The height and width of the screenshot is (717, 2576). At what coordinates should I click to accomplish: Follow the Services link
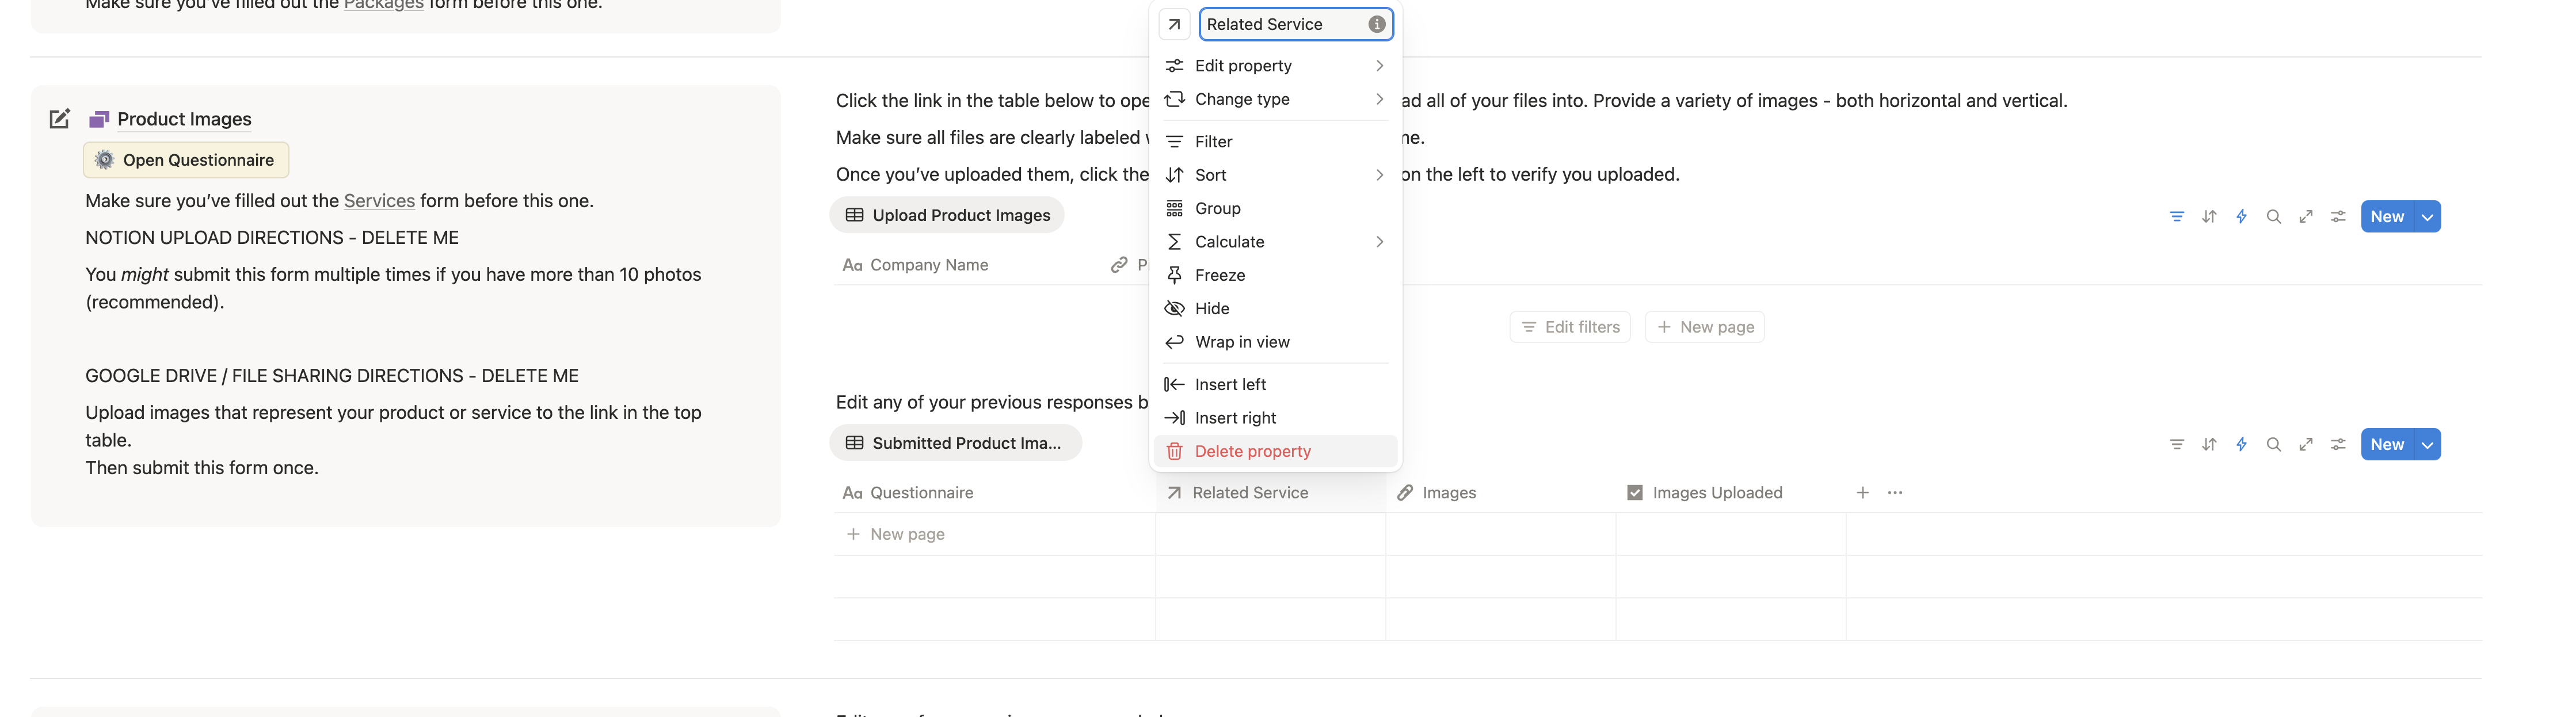point(379,201)
